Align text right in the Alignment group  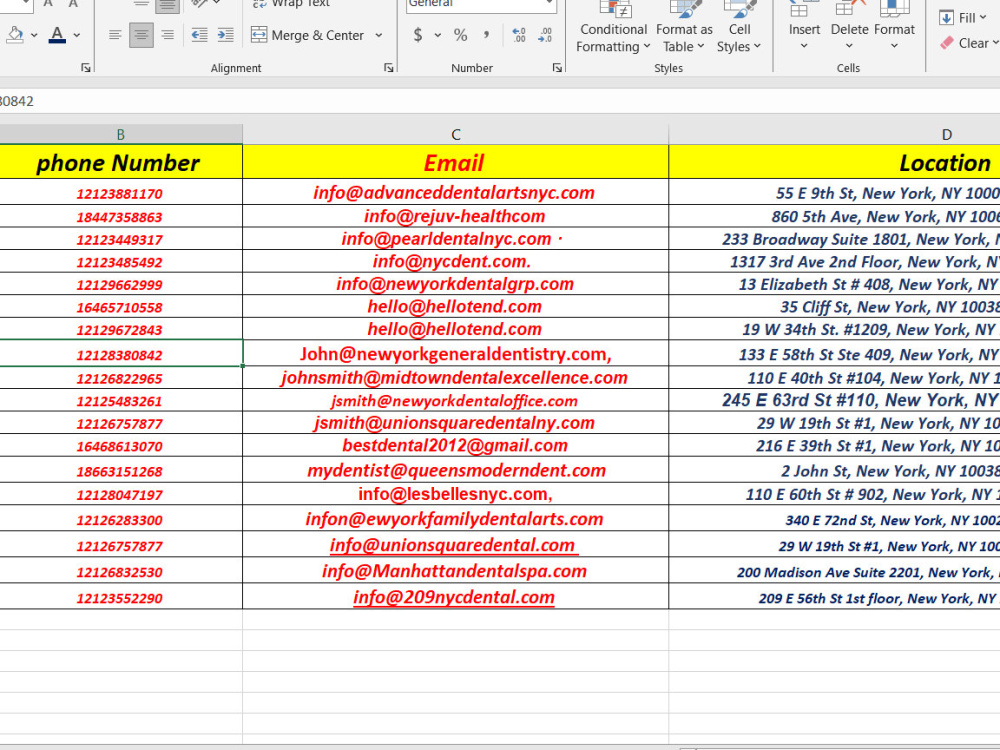pyautogui.click(x=168, y=35)
